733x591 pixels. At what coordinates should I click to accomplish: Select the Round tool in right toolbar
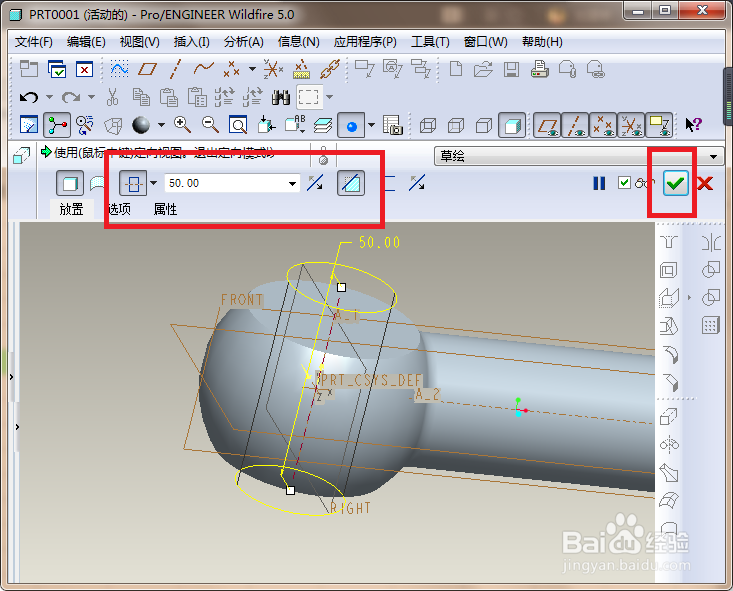tap(669, 354)
